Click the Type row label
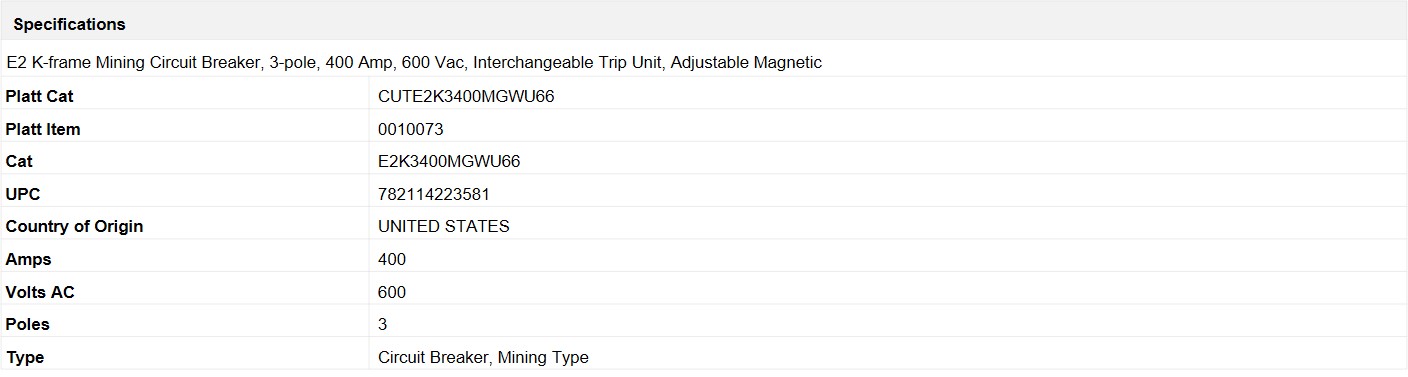This screenshot has height=377, width=1408. point(25,357)
